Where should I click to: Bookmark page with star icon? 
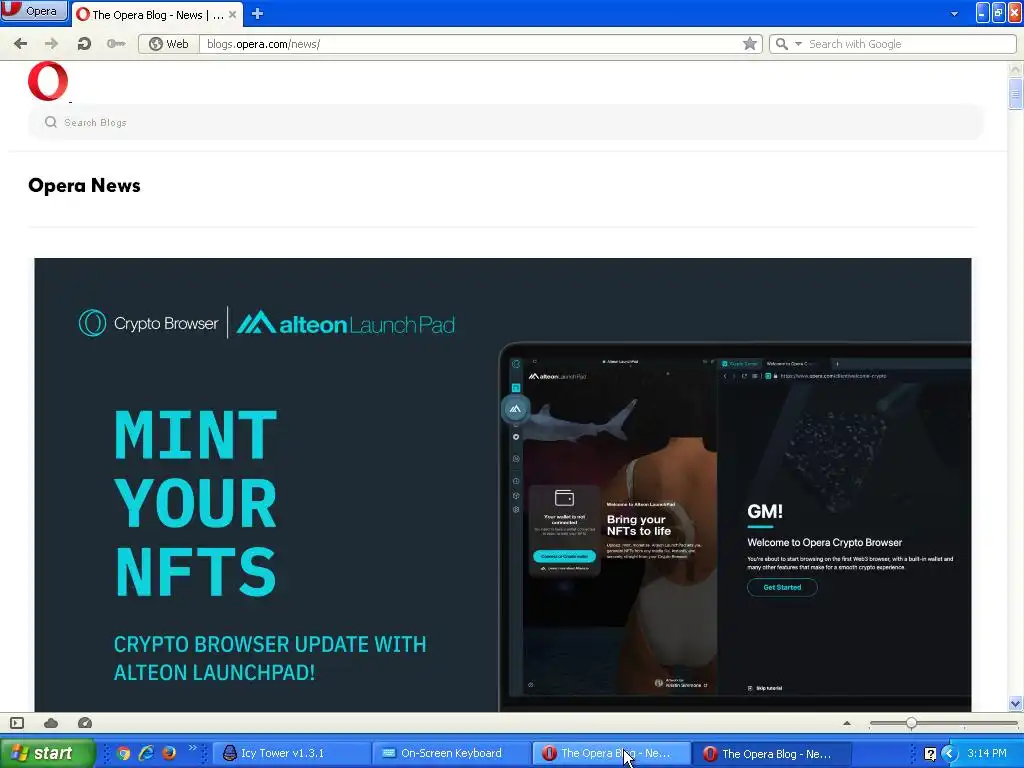(x=750, y=44)
